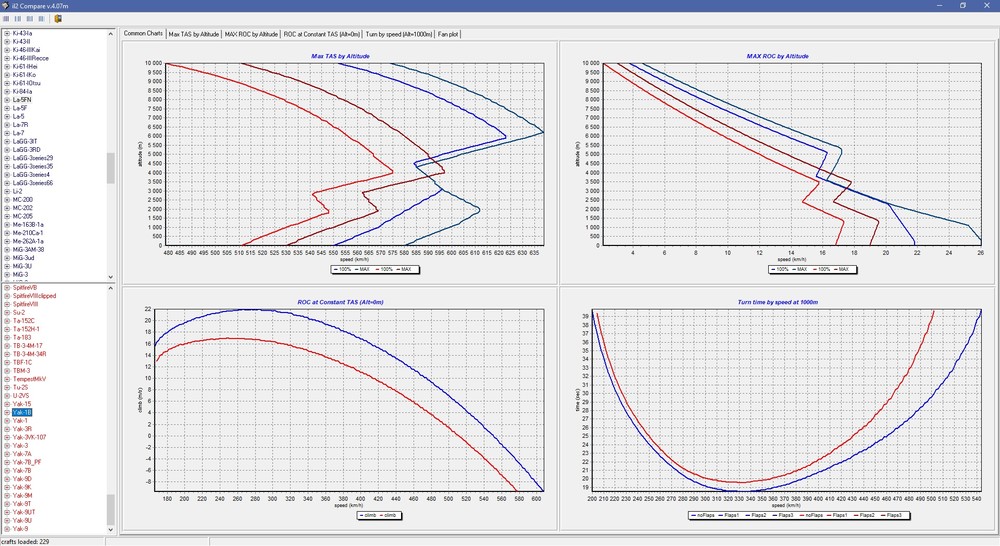Click the MAX ROC by Altitude chart title
Image resolution: width=1000 pixels, height=546 pixels.
[777, 56]
